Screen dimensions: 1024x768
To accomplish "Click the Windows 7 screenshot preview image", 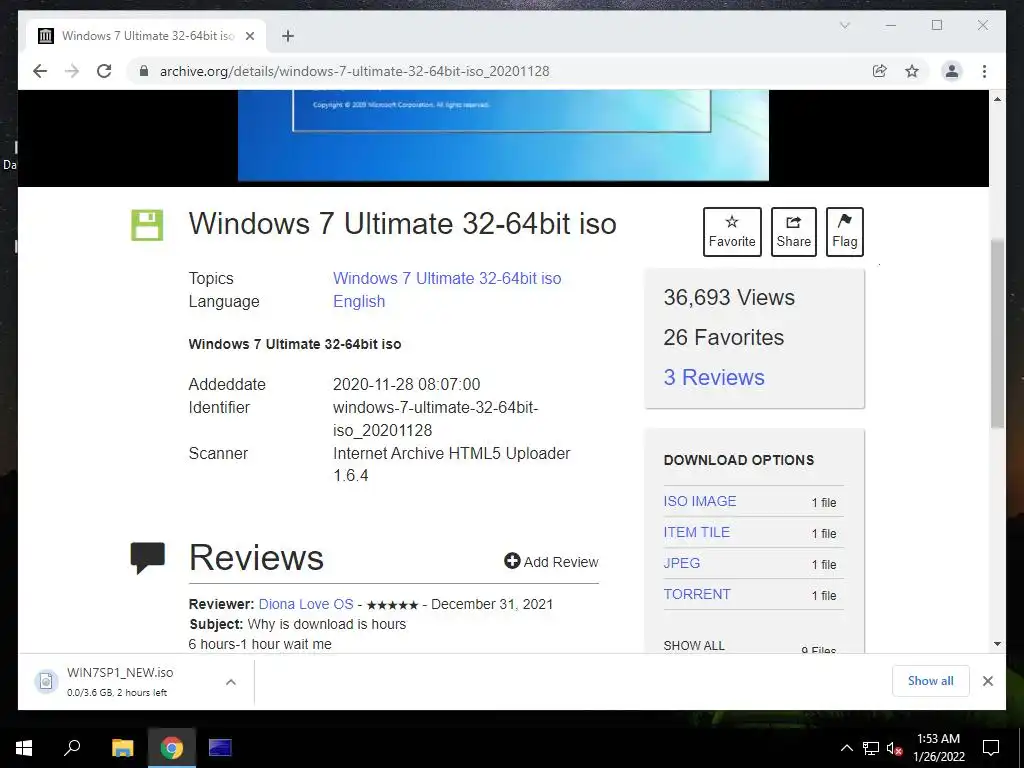I will 503,135.
